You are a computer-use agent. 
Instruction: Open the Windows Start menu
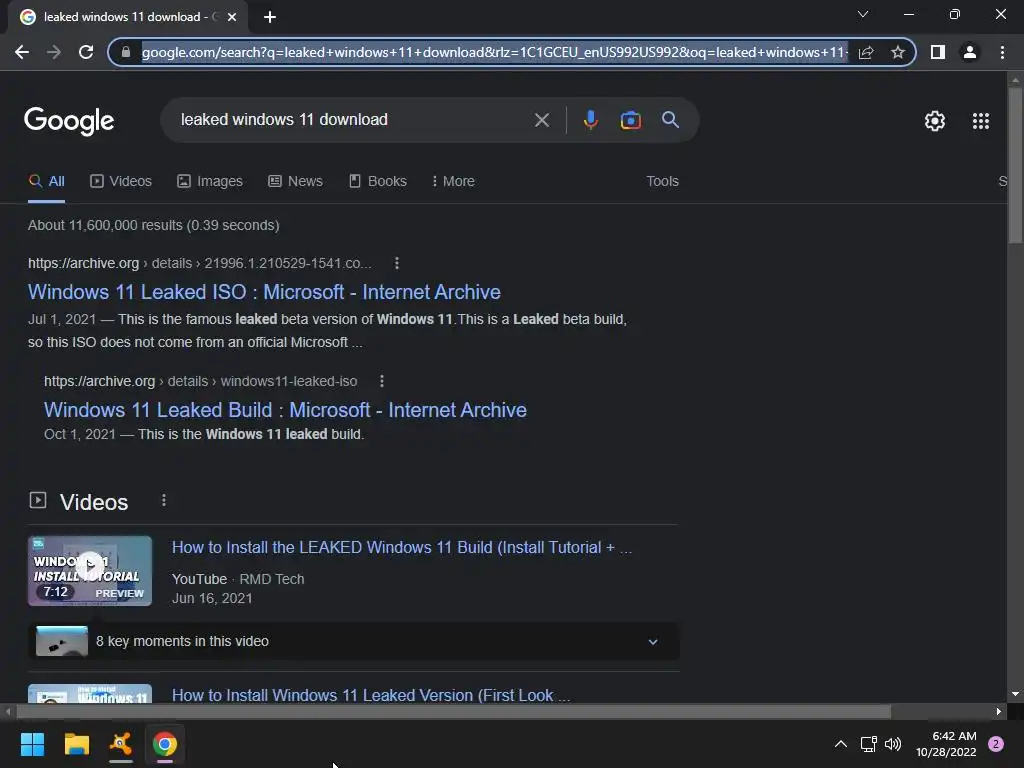point(32,744)
